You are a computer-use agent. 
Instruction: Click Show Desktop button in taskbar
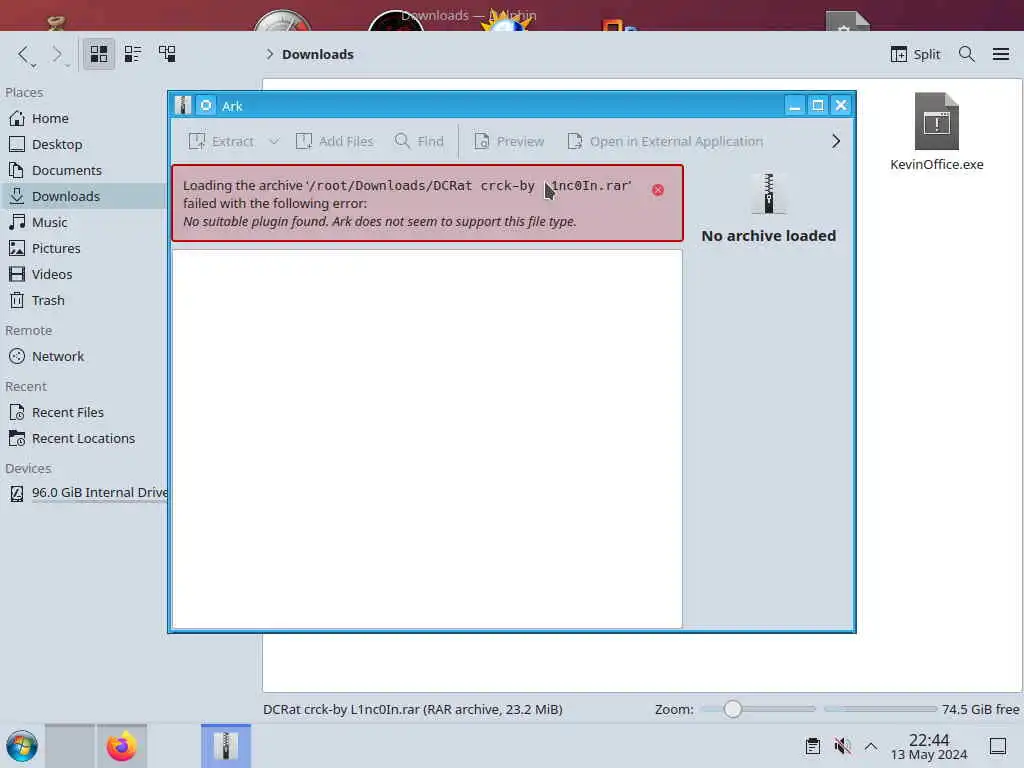(998, 746)
